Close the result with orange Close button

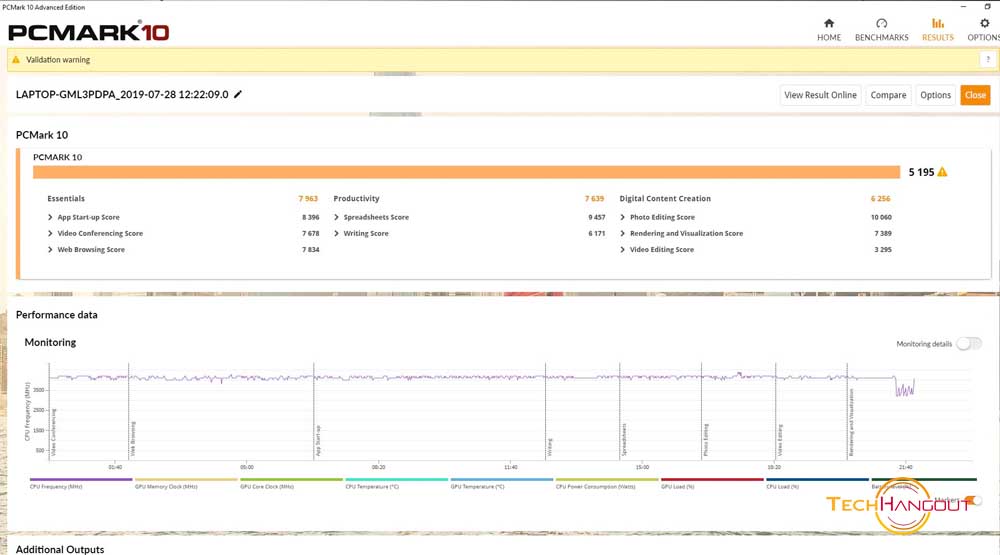pyautogui.click(x=975, y=95)
